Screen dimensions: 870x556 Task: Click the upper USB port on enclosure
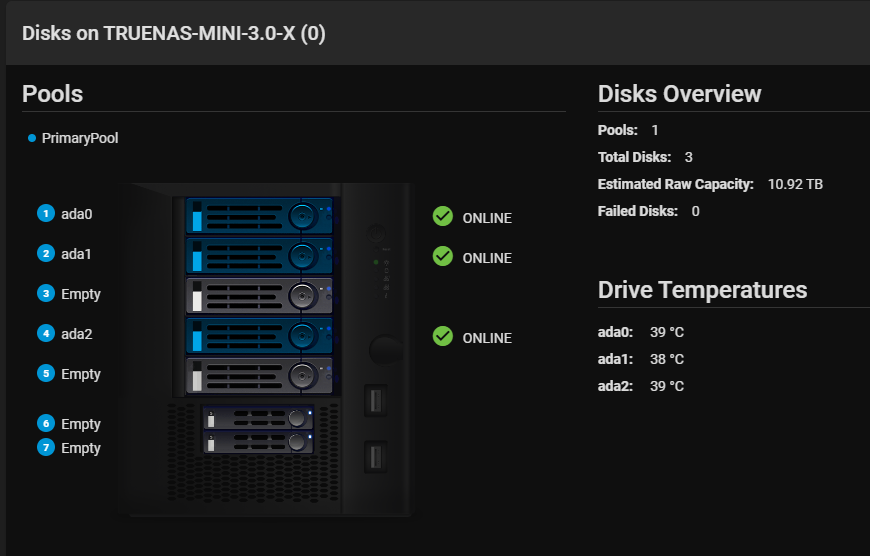point(376,401)
